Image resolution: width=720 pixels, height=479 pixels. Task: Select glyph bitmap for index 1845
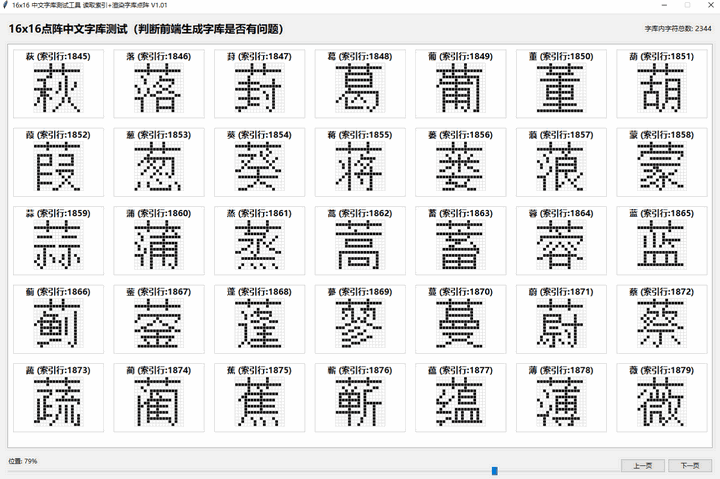click(x=58, y=89)
